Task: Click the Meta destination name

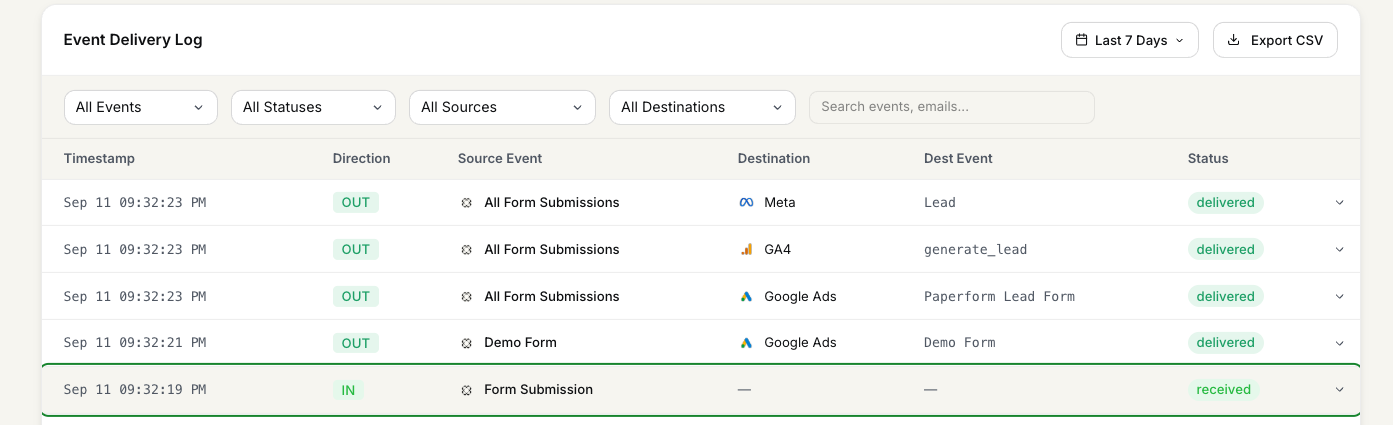Action: click(780, 203)
